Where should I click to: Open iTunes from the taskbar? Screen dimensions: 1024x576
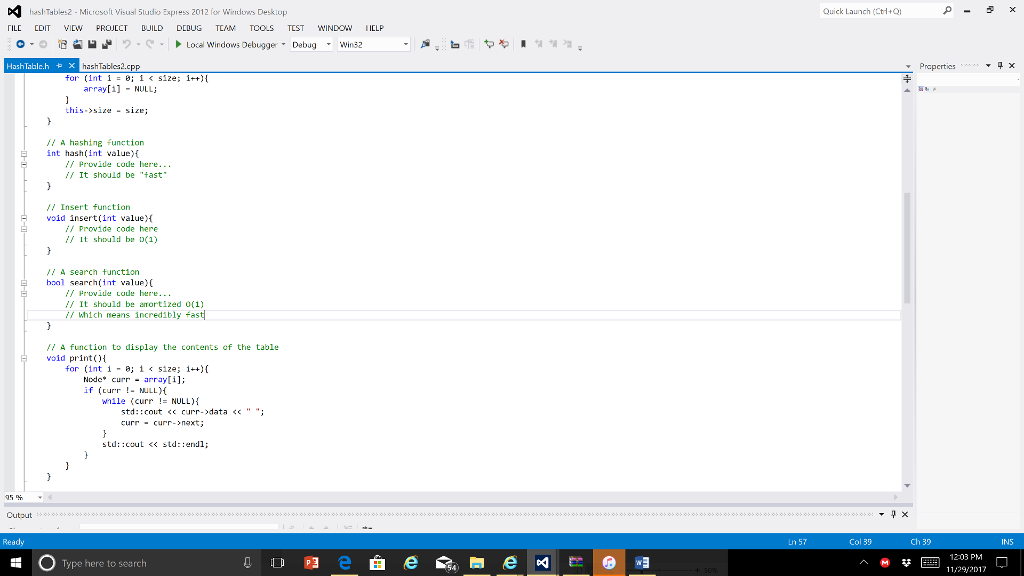[609, 563]
